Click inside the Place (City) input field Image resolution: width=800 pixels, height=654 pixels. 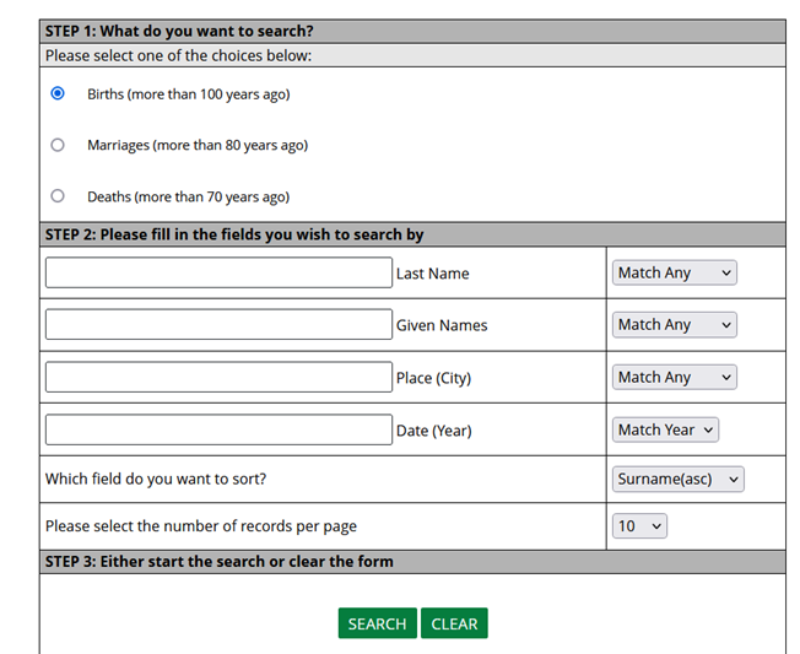pos(218,377)
